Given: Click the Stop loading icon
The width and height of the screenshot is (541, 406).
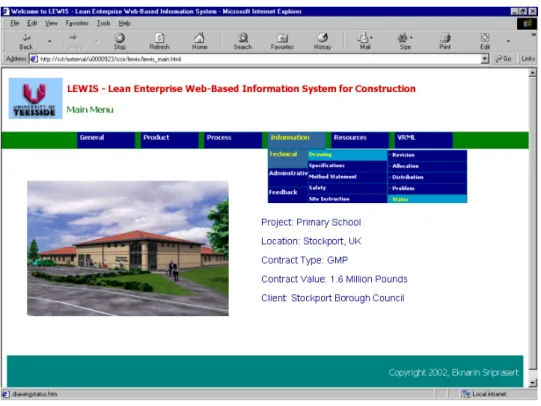Looking at the screenshot, I should (x=120, y=41).
